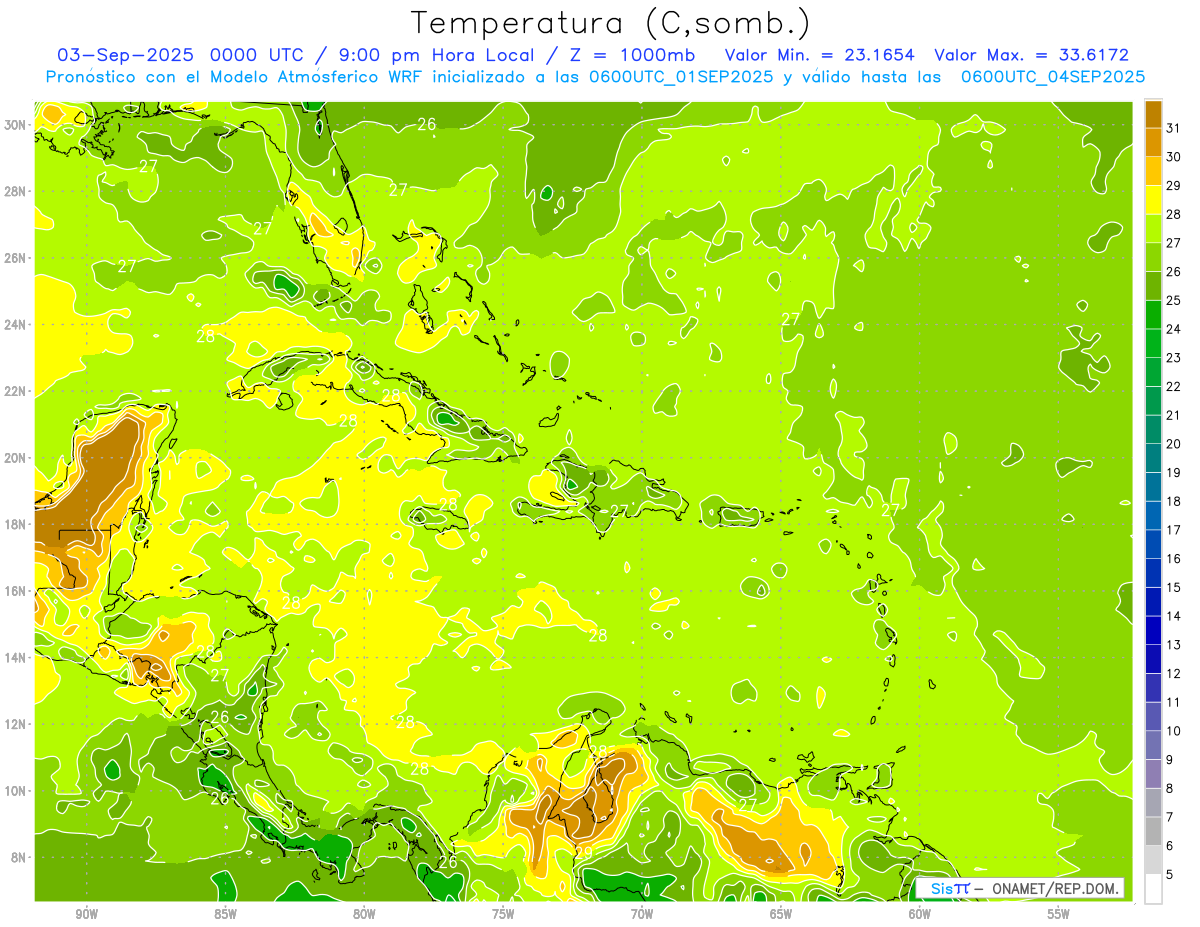Click the longitude label '75W'
Screen dimensions: 1200x927
504,914
